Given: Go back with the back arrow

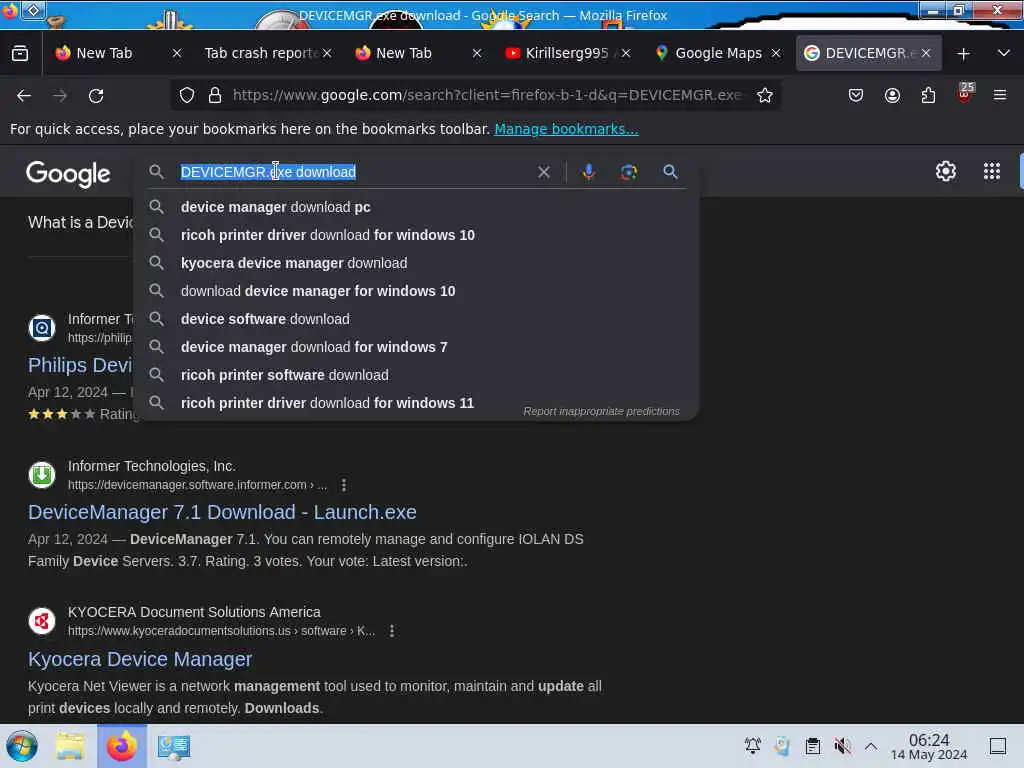Looking at the screenshot, I should [24, 96].
